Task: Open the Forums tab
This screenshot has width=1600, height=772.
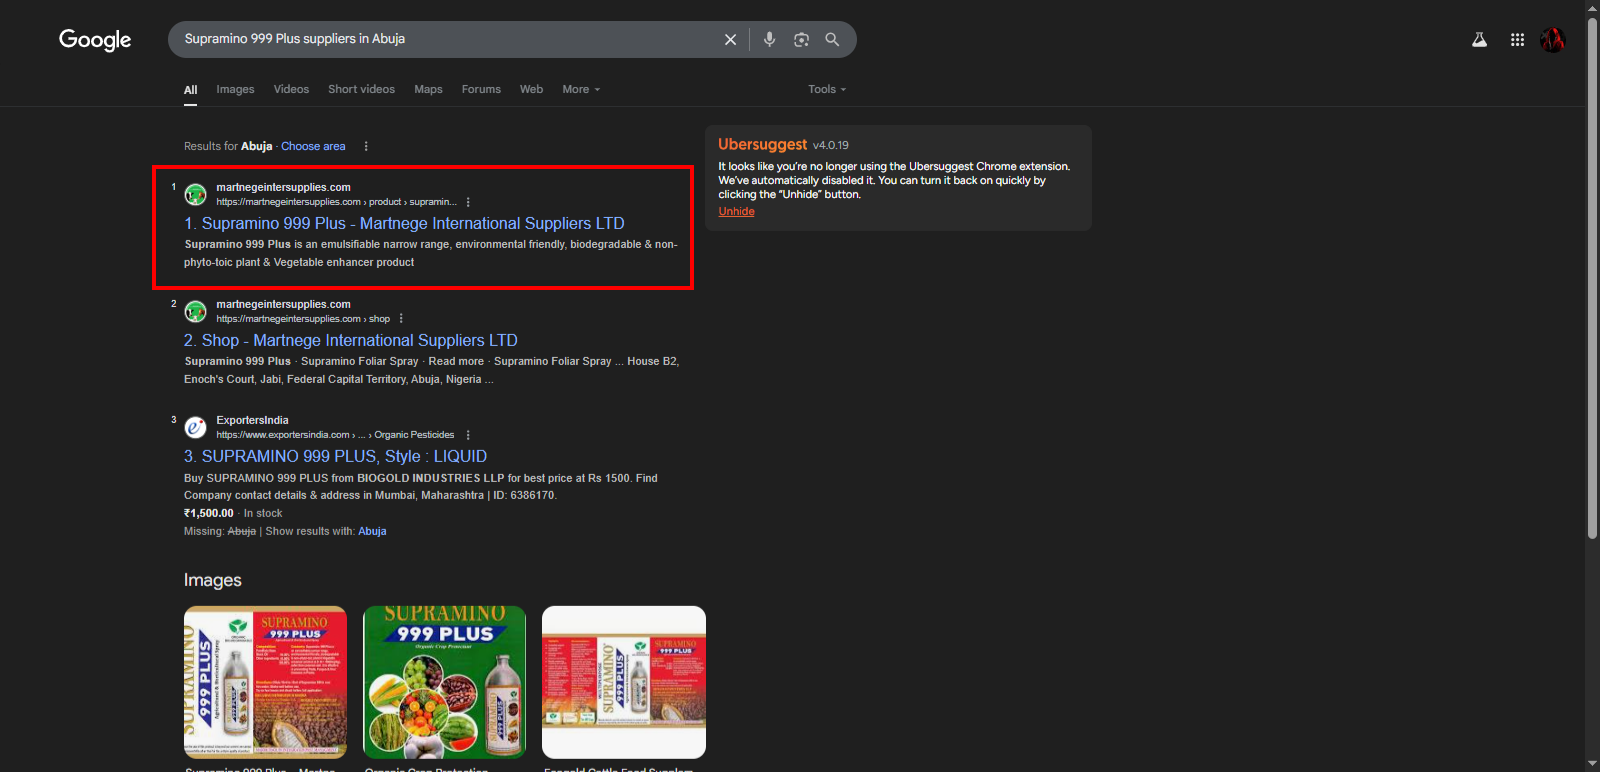Action: point(481,89)
